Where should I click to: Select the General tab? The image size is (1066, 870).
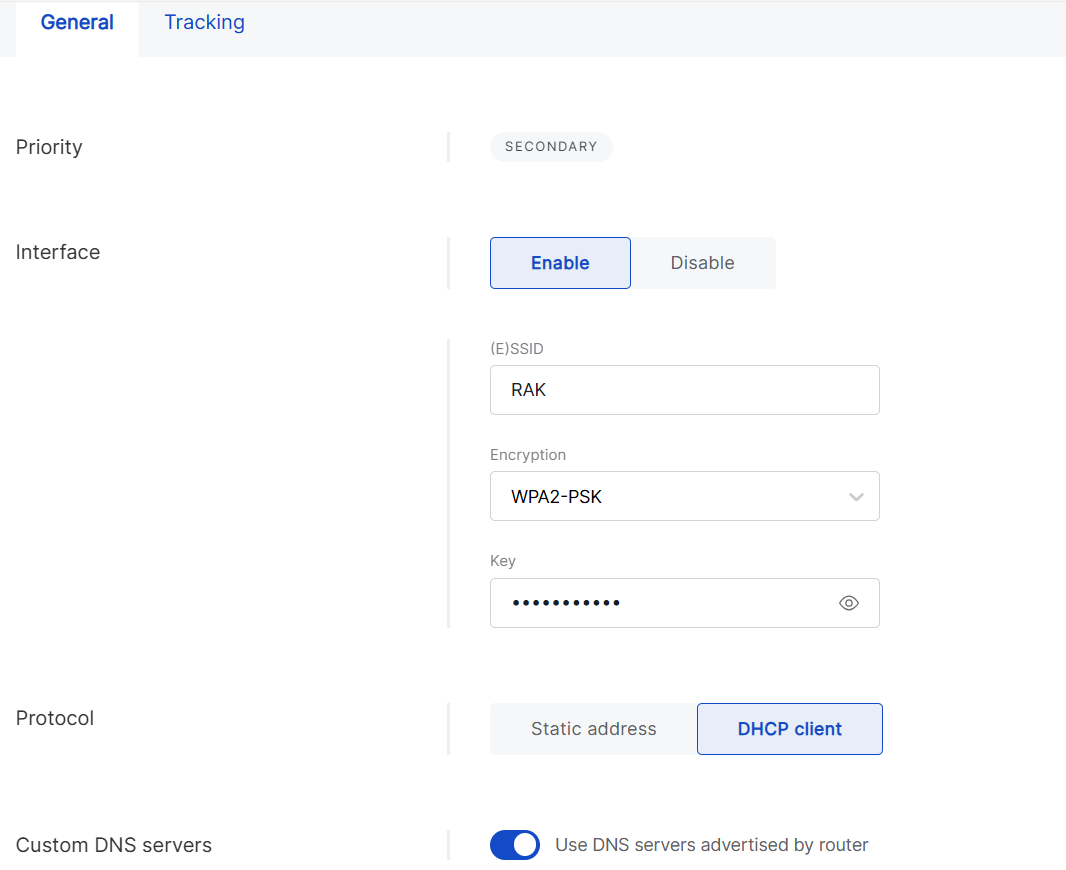coord(77,22)
